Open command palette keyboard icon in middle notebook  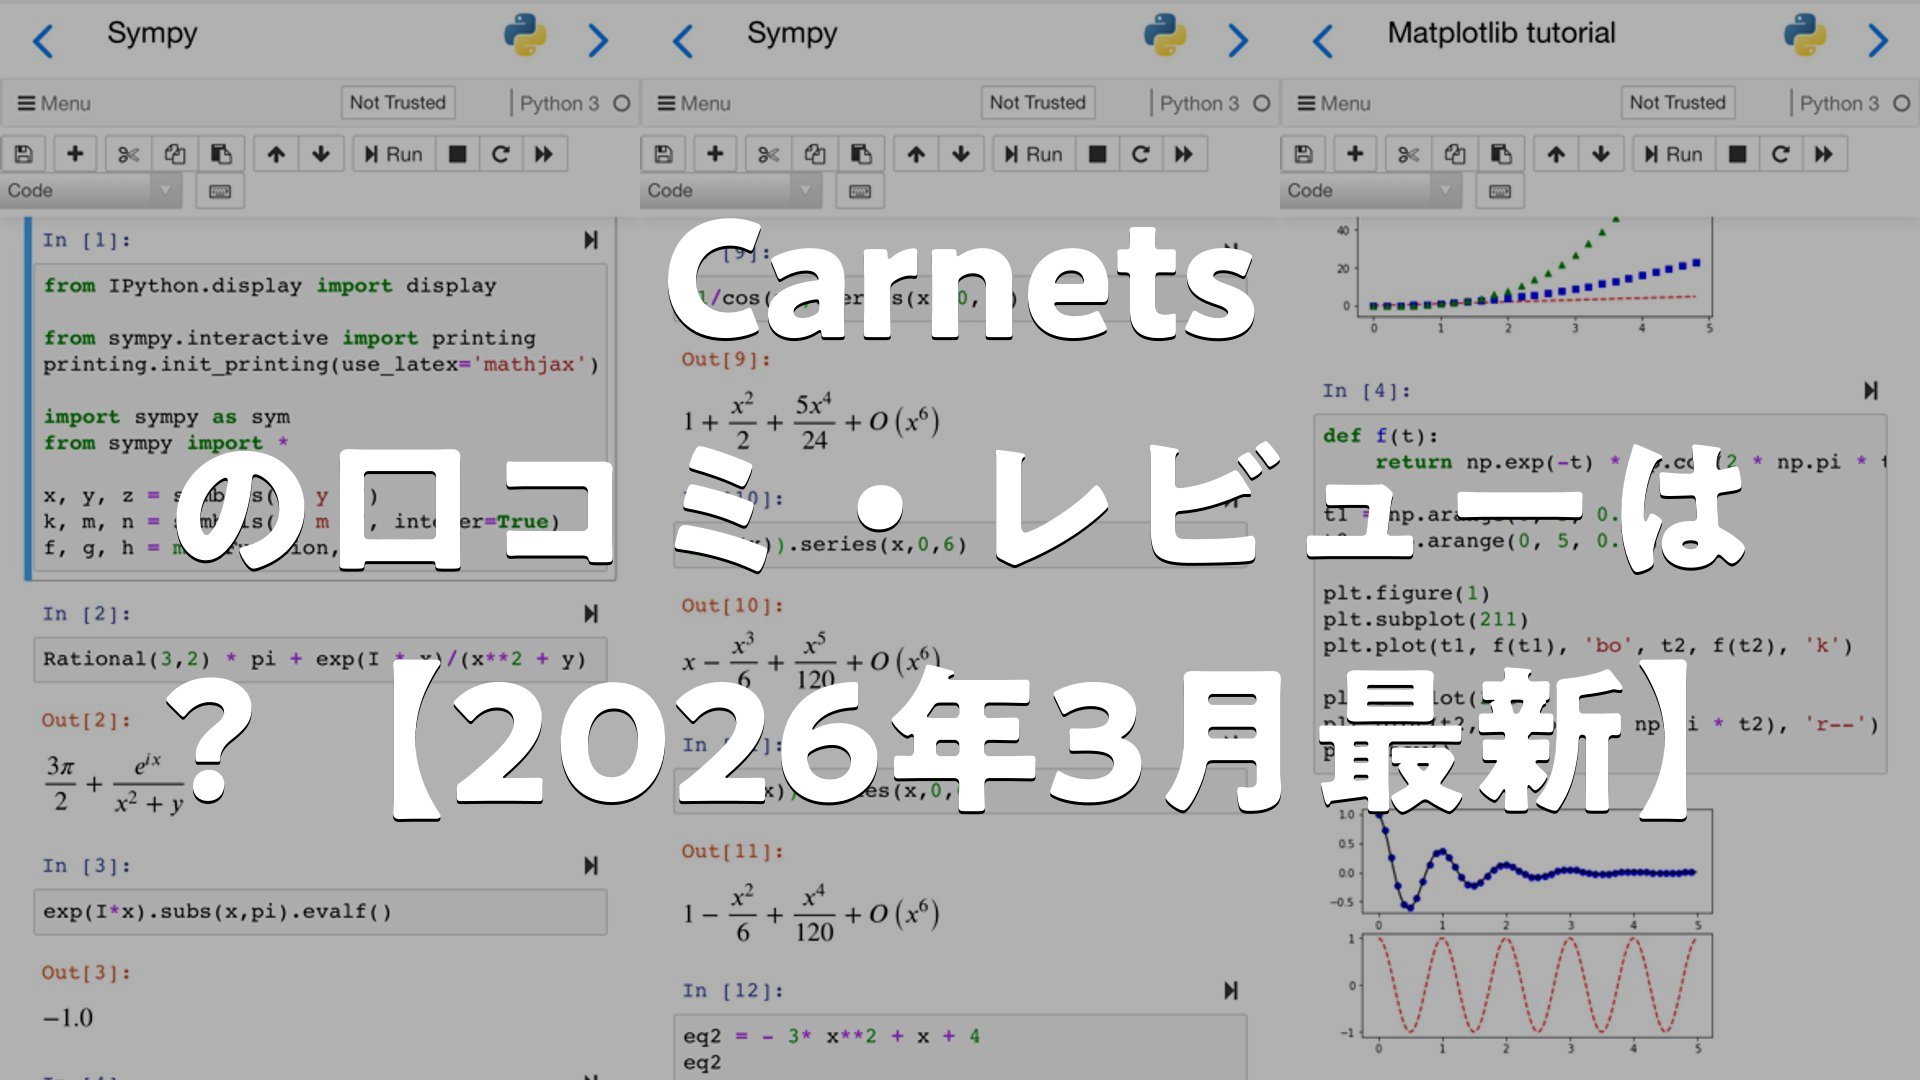[x=860, y=191]
